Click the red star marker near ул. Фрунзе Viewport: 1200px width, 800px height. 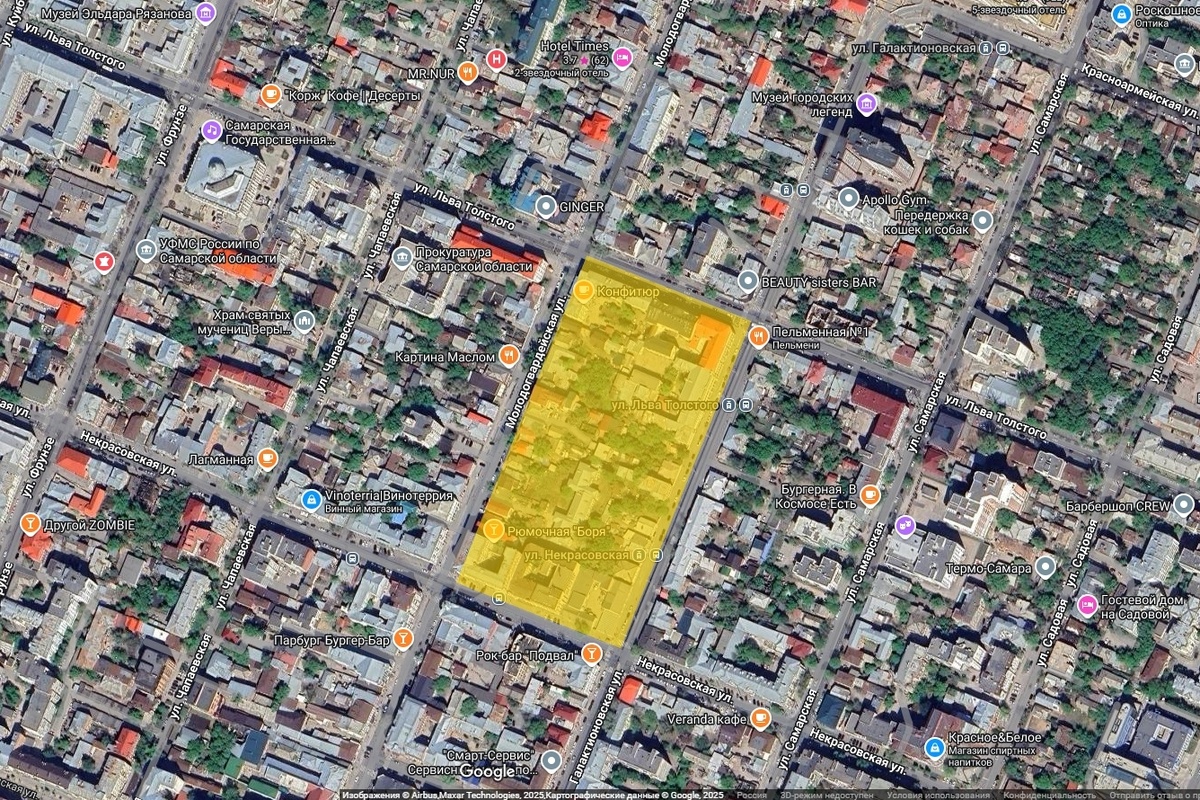click(x=103, y=261)
